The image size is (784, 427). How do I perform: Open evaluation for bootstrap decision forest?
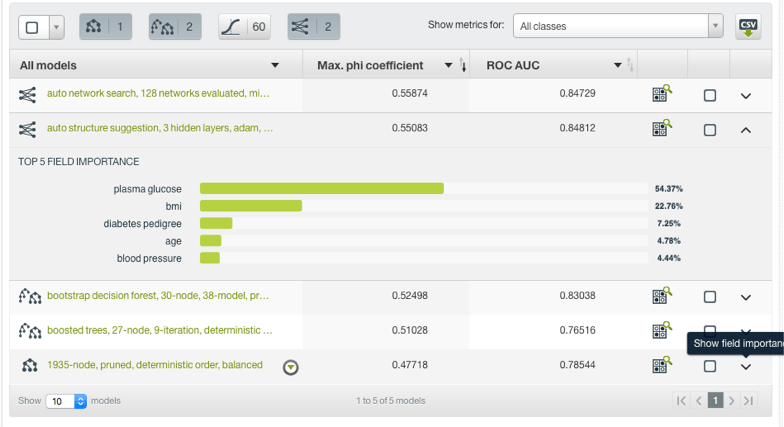(x=661, y=296)
